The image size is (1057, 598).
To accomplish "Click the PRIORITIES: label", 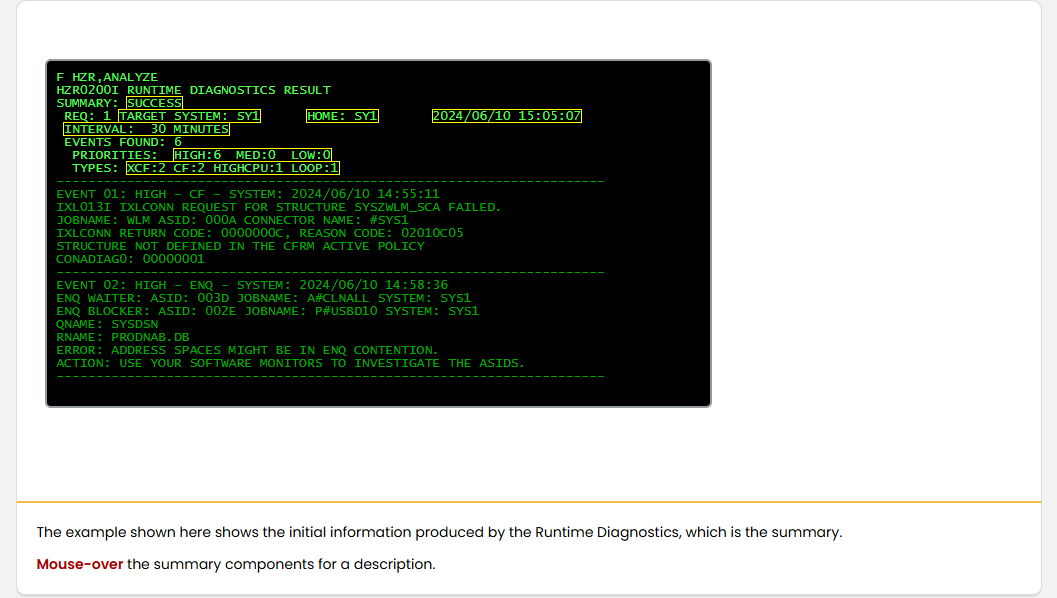I will click(115, 155).
